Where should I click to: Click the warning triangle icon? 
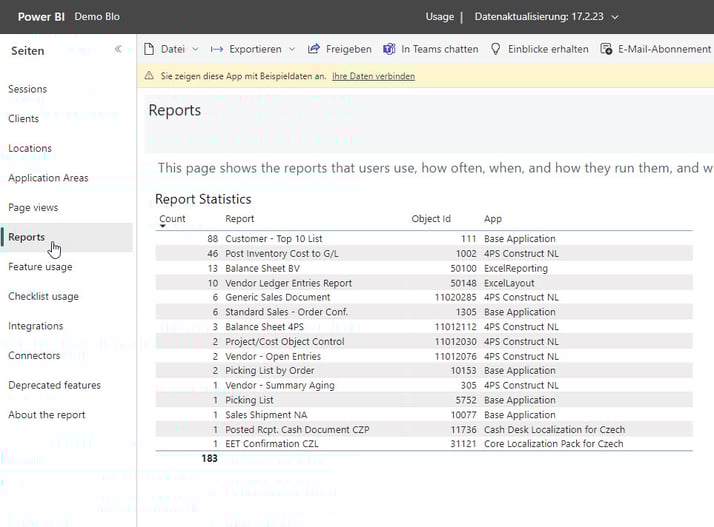coord(149,76)
